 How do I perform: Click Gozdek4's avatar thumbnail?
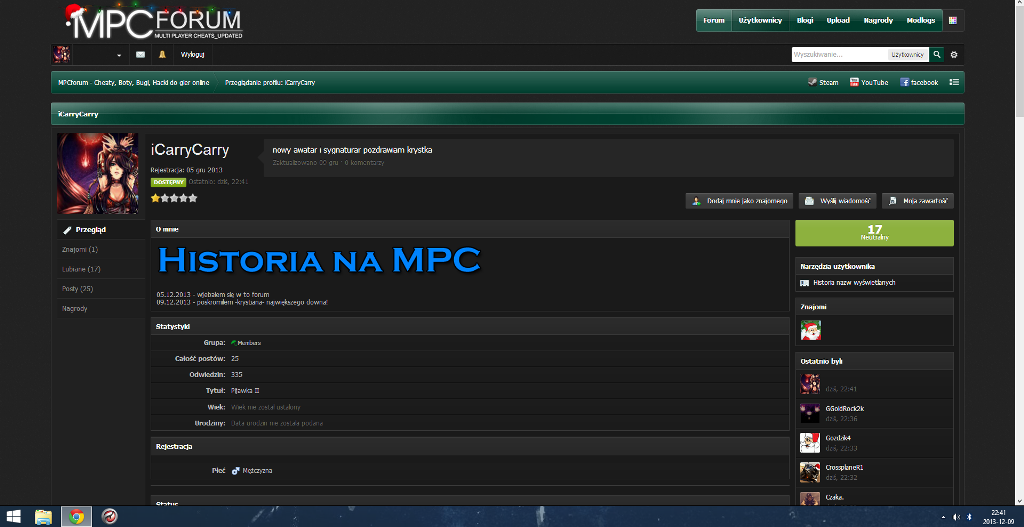coord(810,442)
